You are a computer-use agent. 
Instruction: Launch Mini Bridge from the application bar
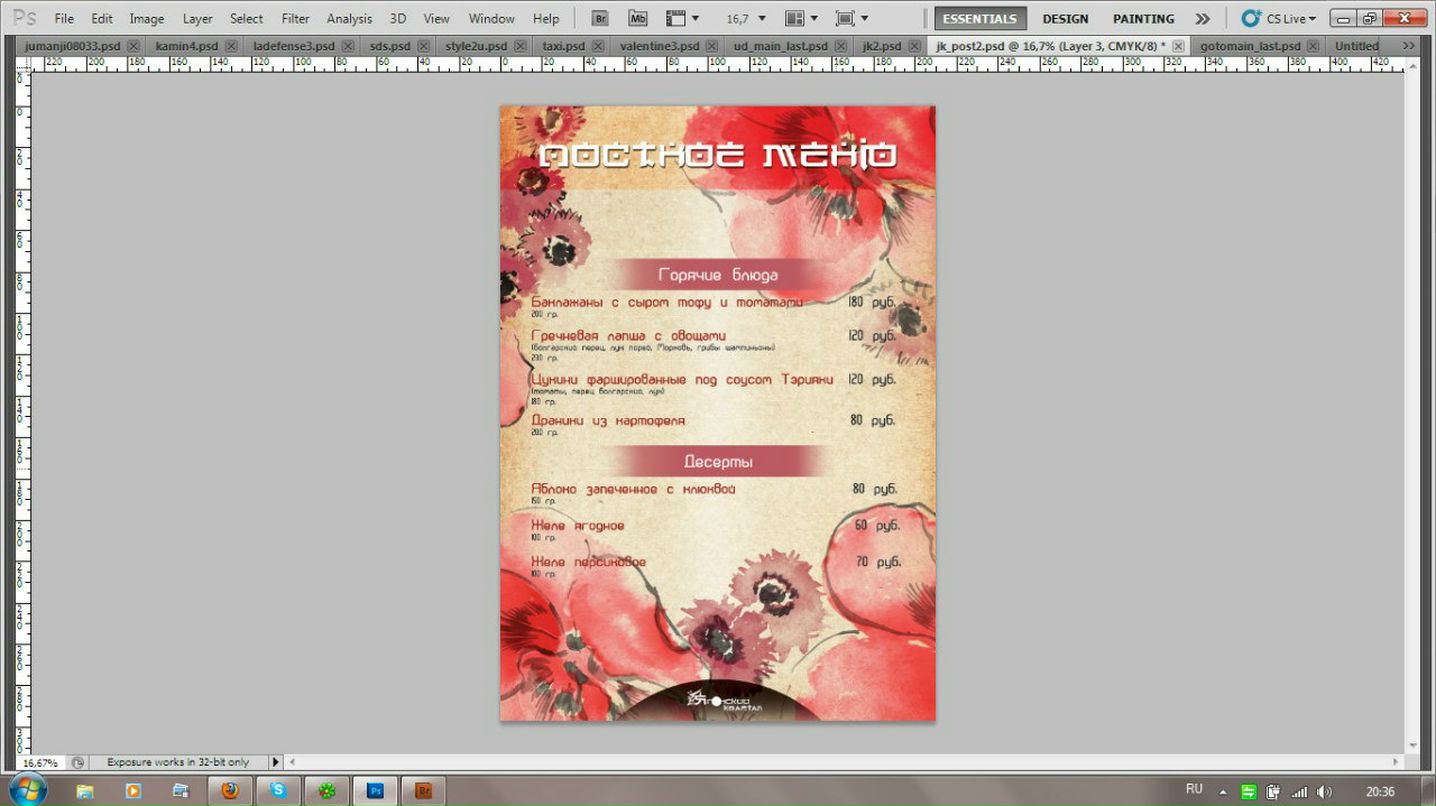tap(638, 18)
